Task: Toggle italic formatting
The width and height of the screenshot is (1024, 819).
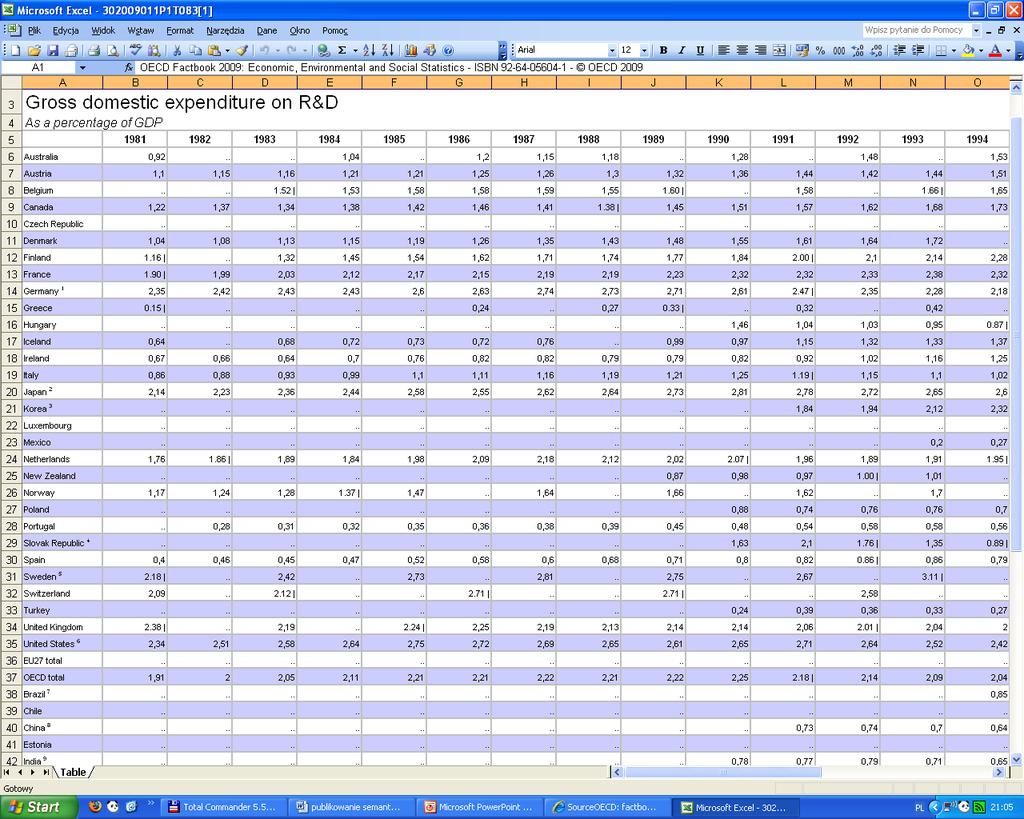Action: (682, 50)
